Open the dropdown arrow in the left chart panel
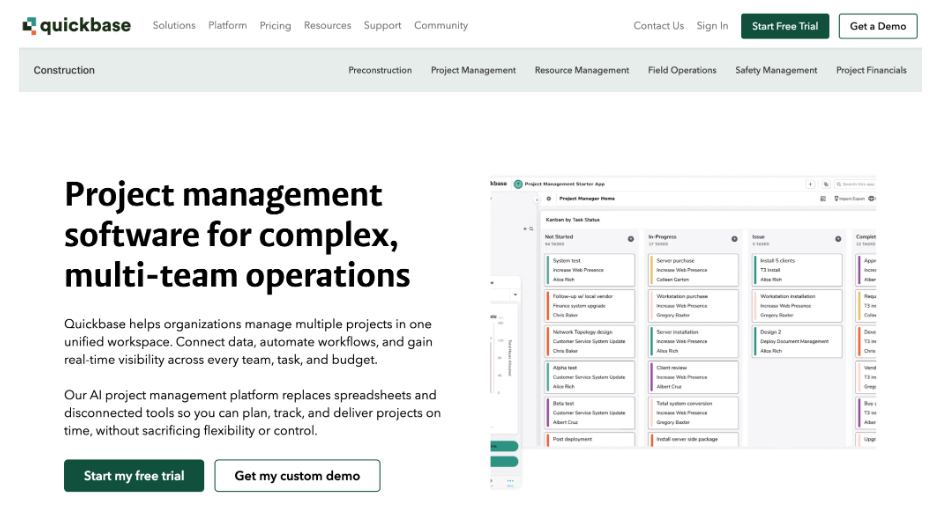The height and width of the screenshot is (508, 942). (515, 295)
